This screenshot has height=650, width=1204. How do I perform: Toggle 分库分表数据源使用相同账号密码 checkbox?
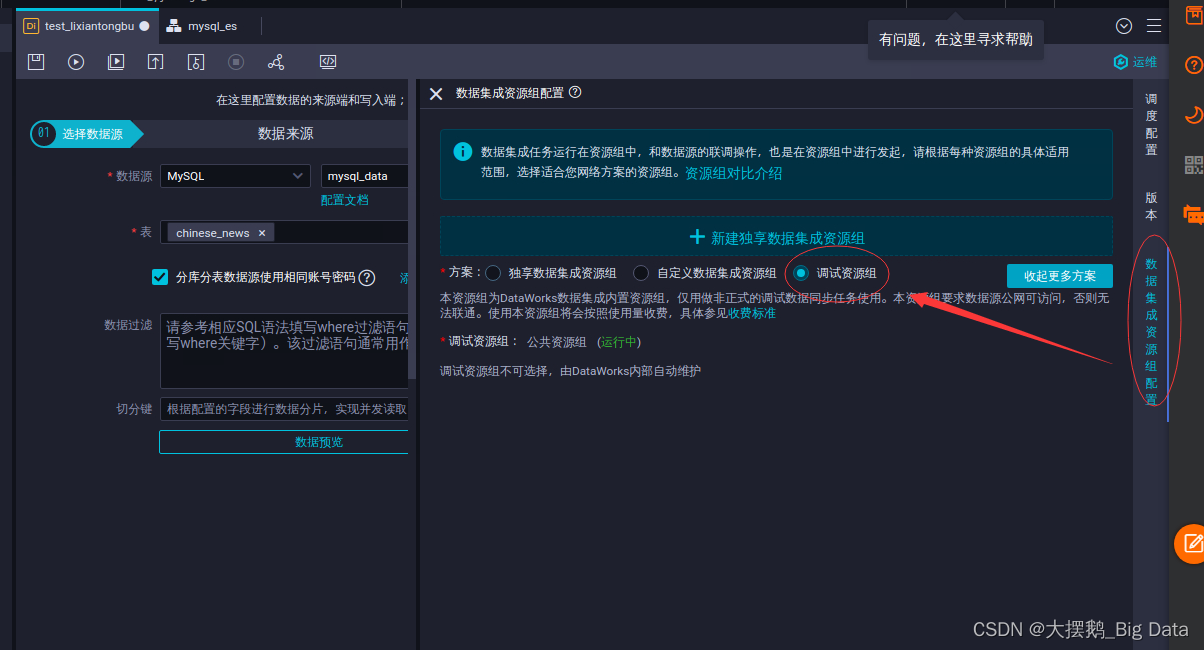160,277
